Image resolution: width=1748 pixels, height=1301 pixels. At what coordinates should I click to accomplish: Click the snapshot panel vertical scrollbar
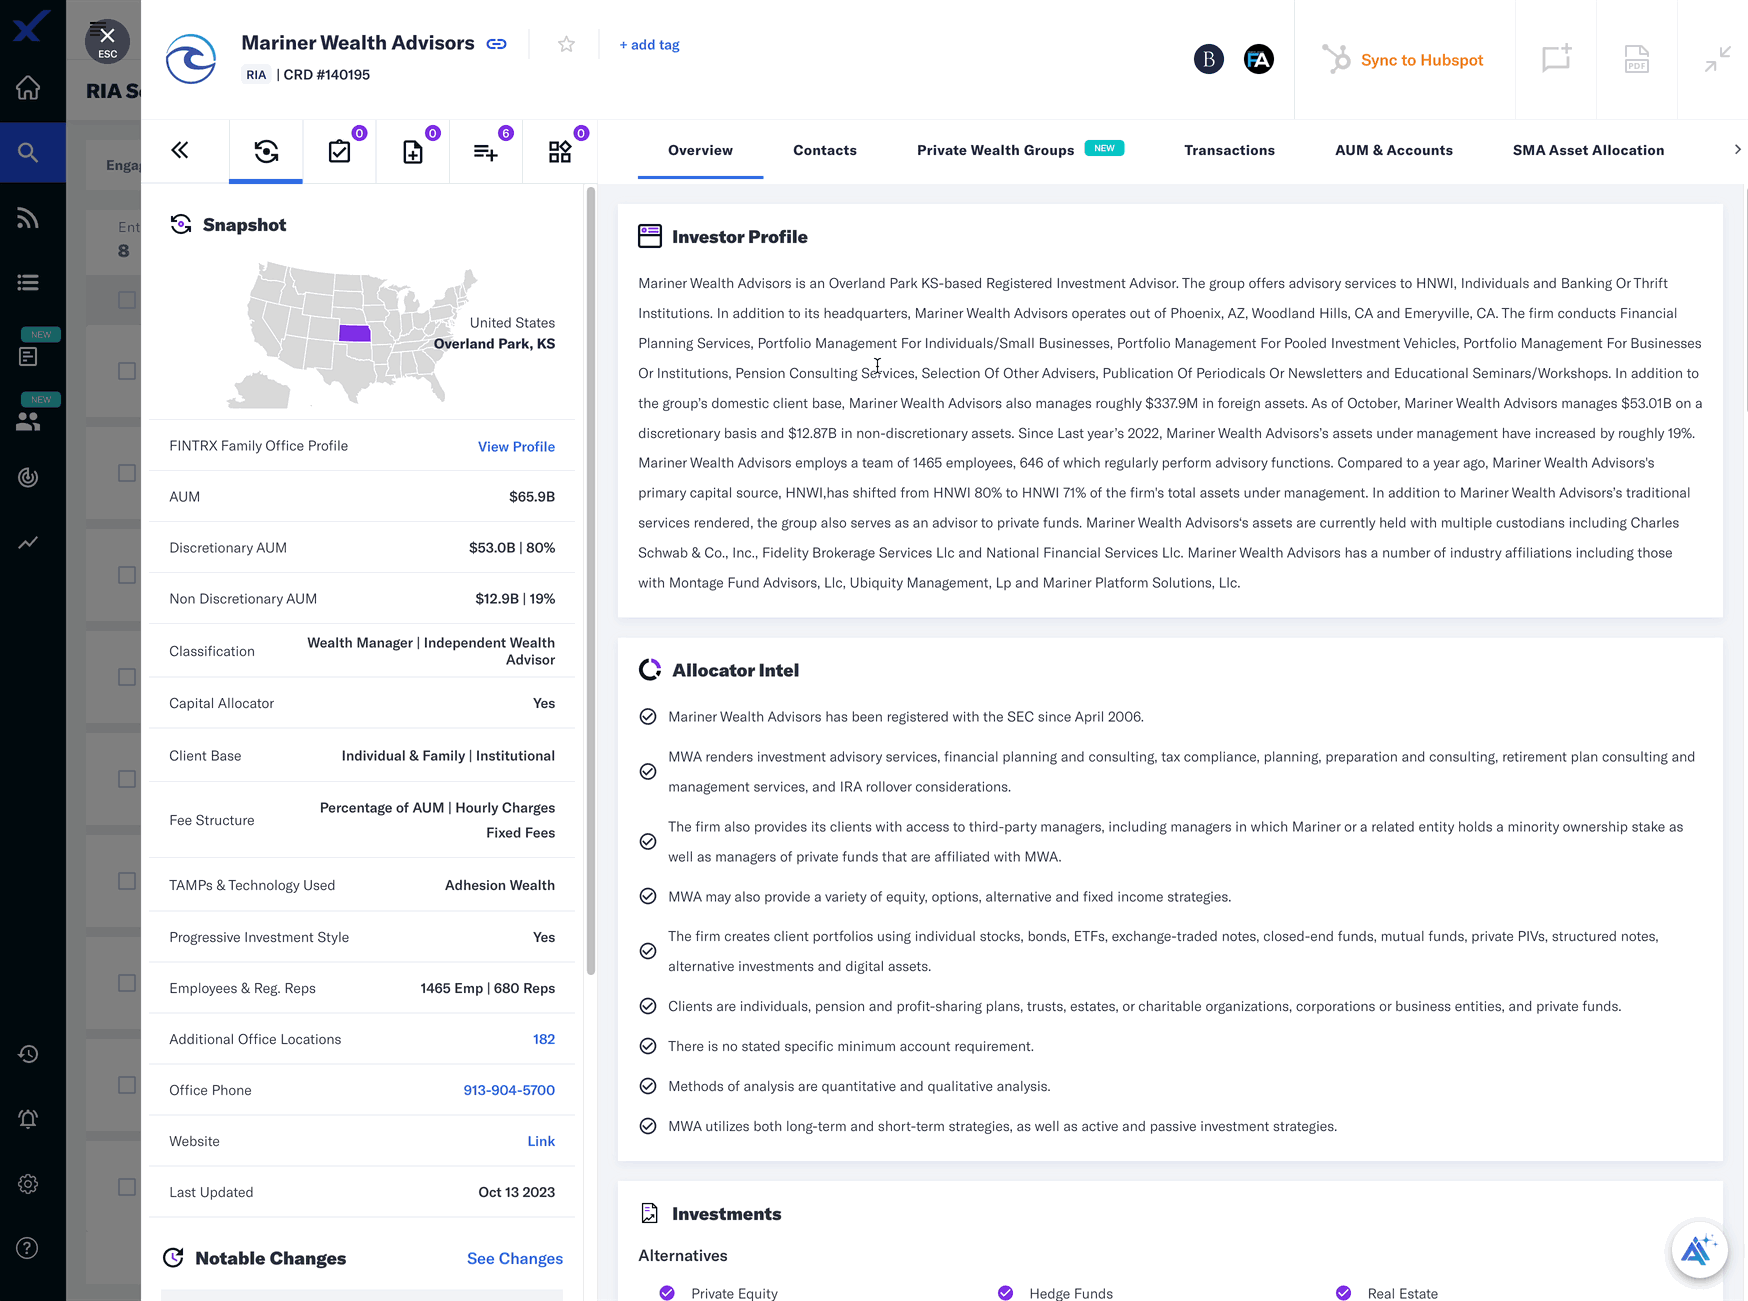pyautogui.click(x=591, y=580)
